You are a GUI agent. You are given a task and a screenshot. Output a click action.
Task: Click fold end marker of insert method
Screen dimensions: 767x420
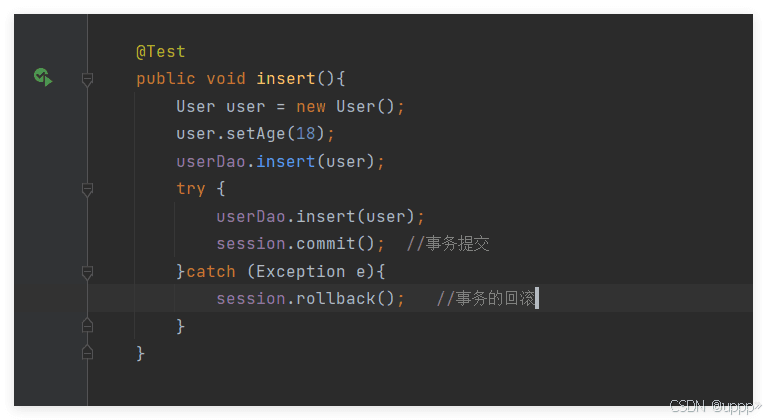pyautogui.click(x=88, y=353)
